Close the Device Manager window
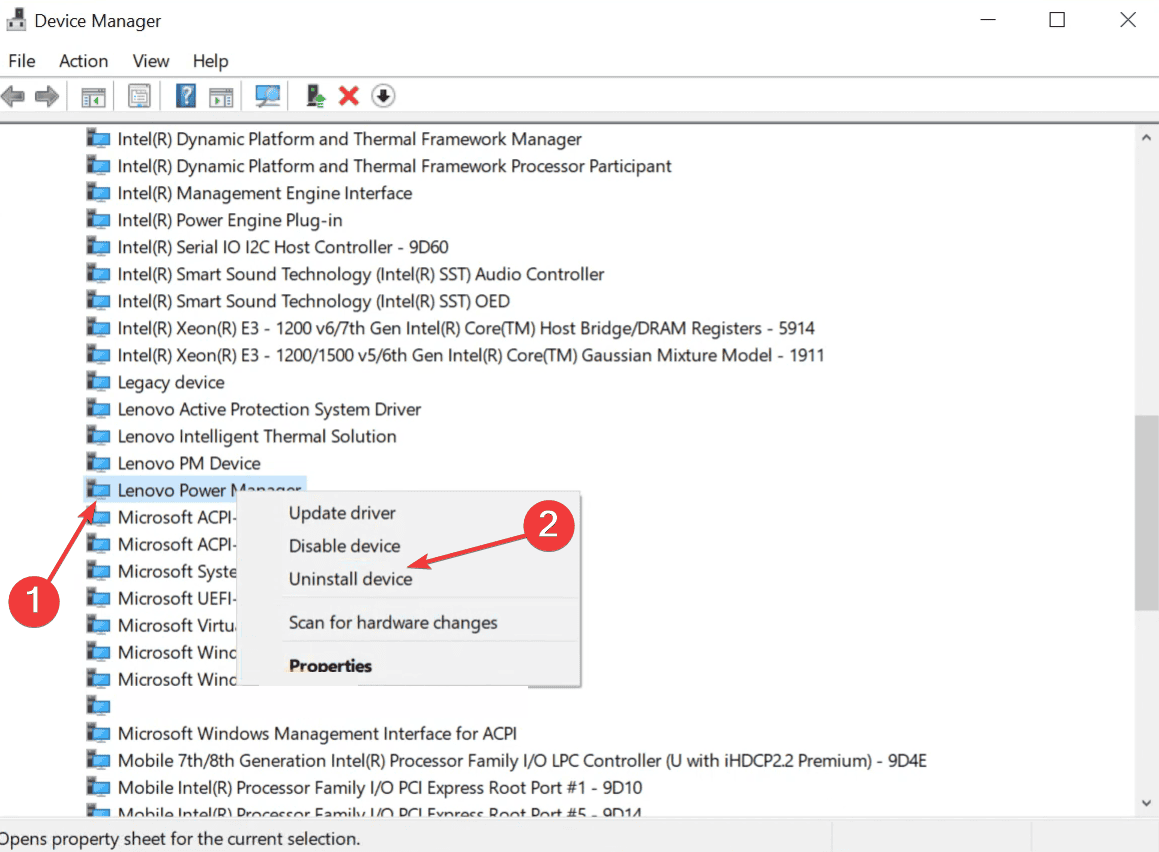 coord(1128,20)
